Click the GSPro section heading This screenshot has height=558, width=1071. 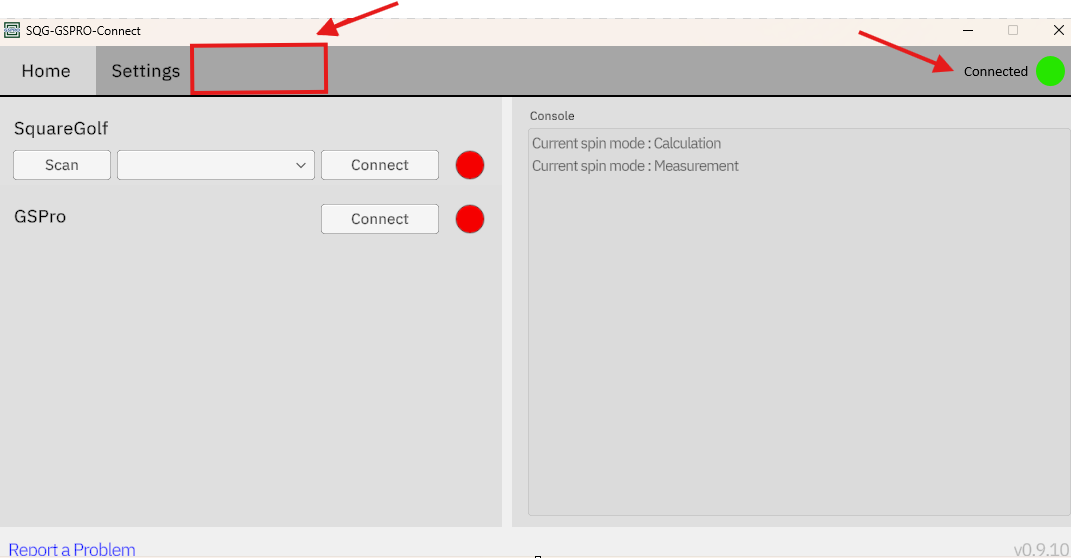pos(40,217)
